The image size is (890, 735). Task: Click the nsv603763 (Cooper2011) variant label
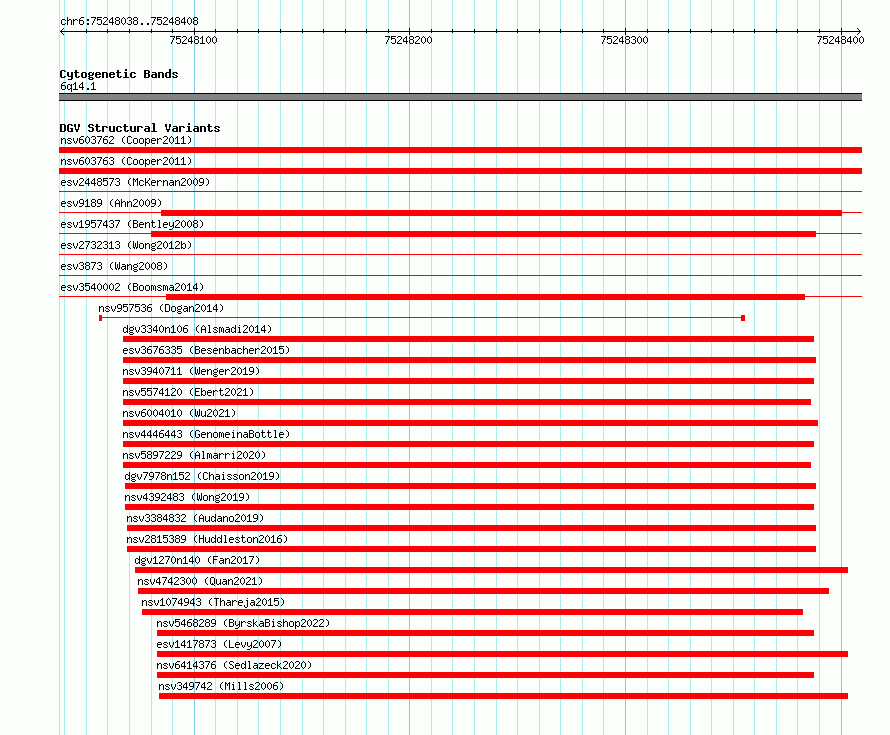point(126,161)
